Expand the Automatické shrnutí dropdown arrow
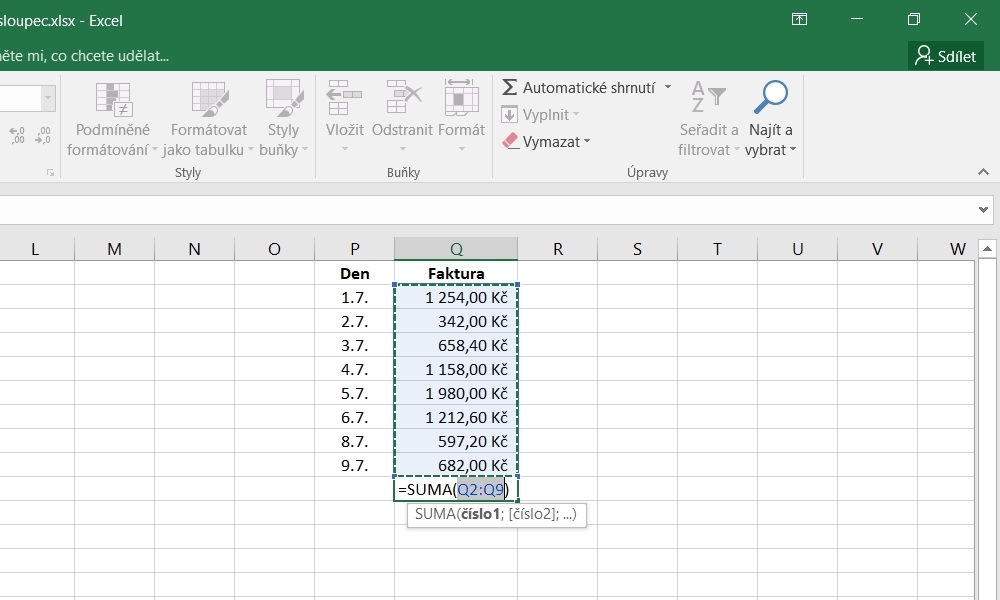Image resolution: width=1000 pixels, height=600 pixels. [x=668, y=87]
